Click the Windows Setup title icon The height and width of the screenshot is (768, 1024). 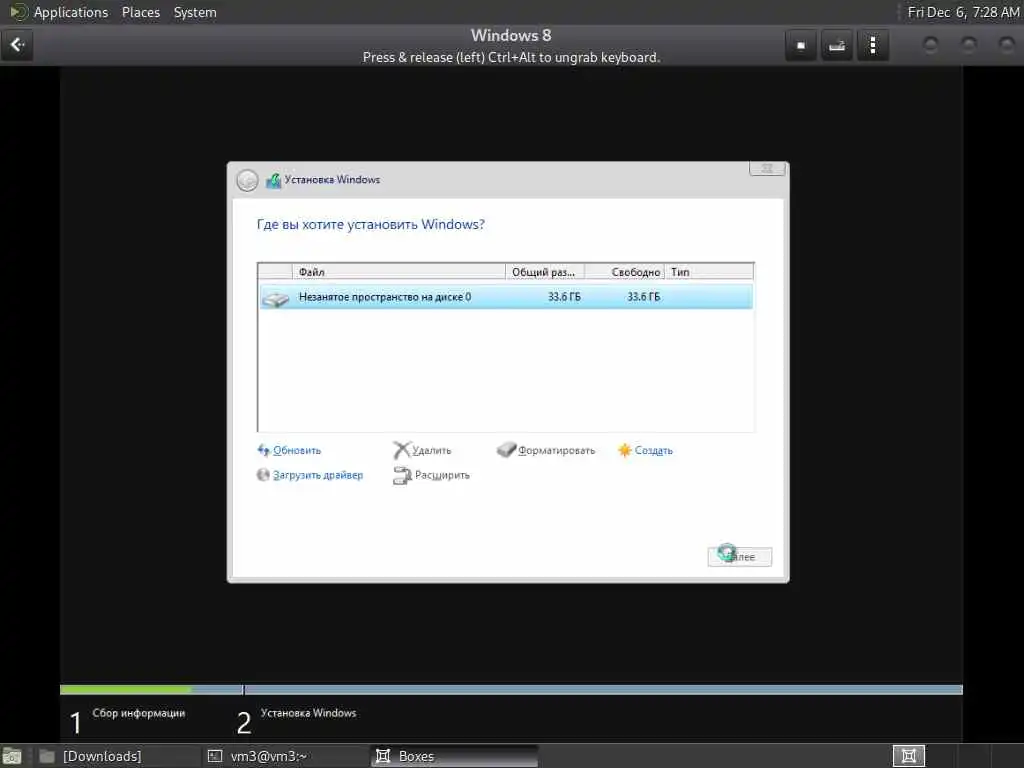pos(273,180)
